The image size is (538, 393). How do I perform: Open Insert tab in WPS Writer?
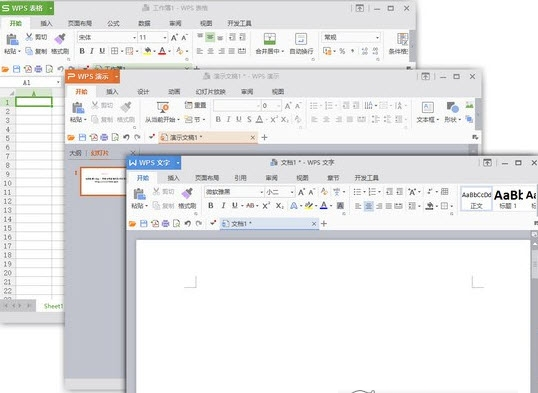173,178
